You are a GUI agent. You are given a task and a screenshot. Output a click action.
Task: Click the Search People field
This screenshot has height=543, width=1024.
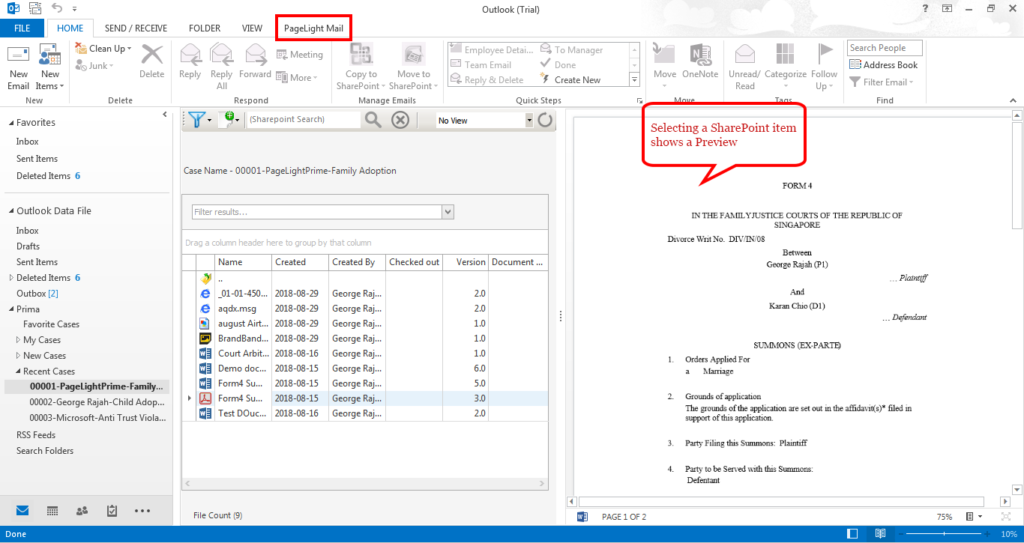coord(885,48)
